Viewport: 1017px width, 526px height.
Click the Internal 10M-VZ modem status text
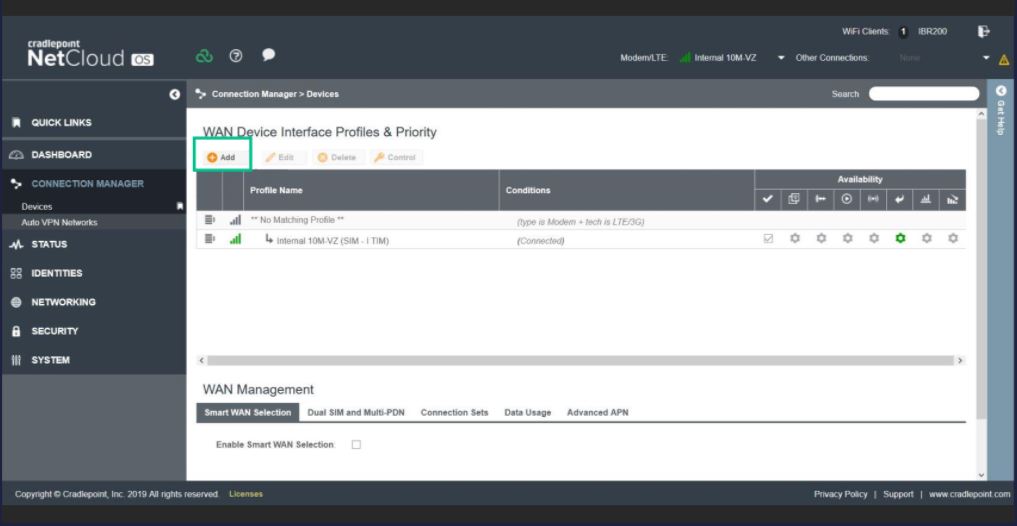tap(725, 58)
